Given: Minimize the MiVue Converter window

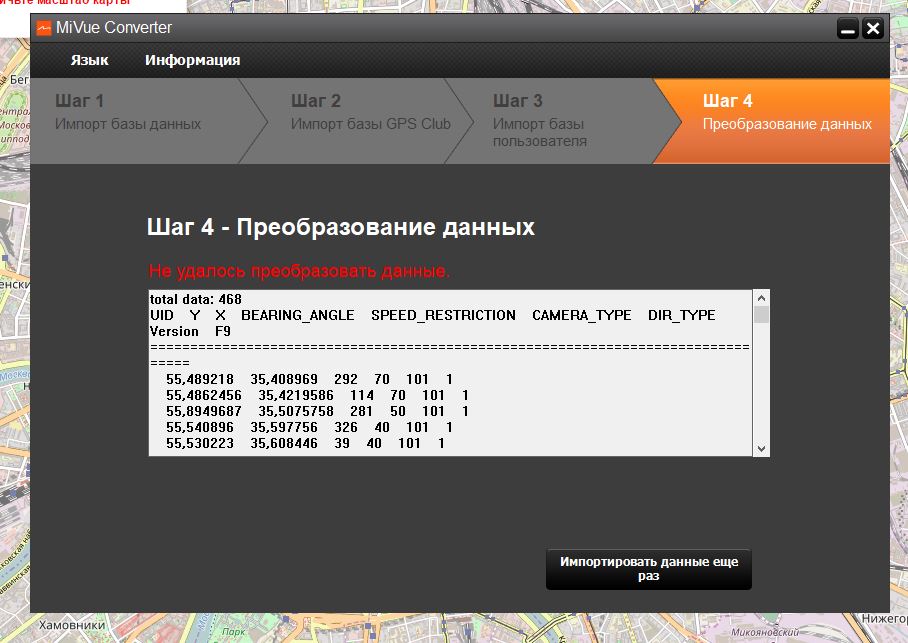Looking at the screenshot, I should [x=848, y=29].
